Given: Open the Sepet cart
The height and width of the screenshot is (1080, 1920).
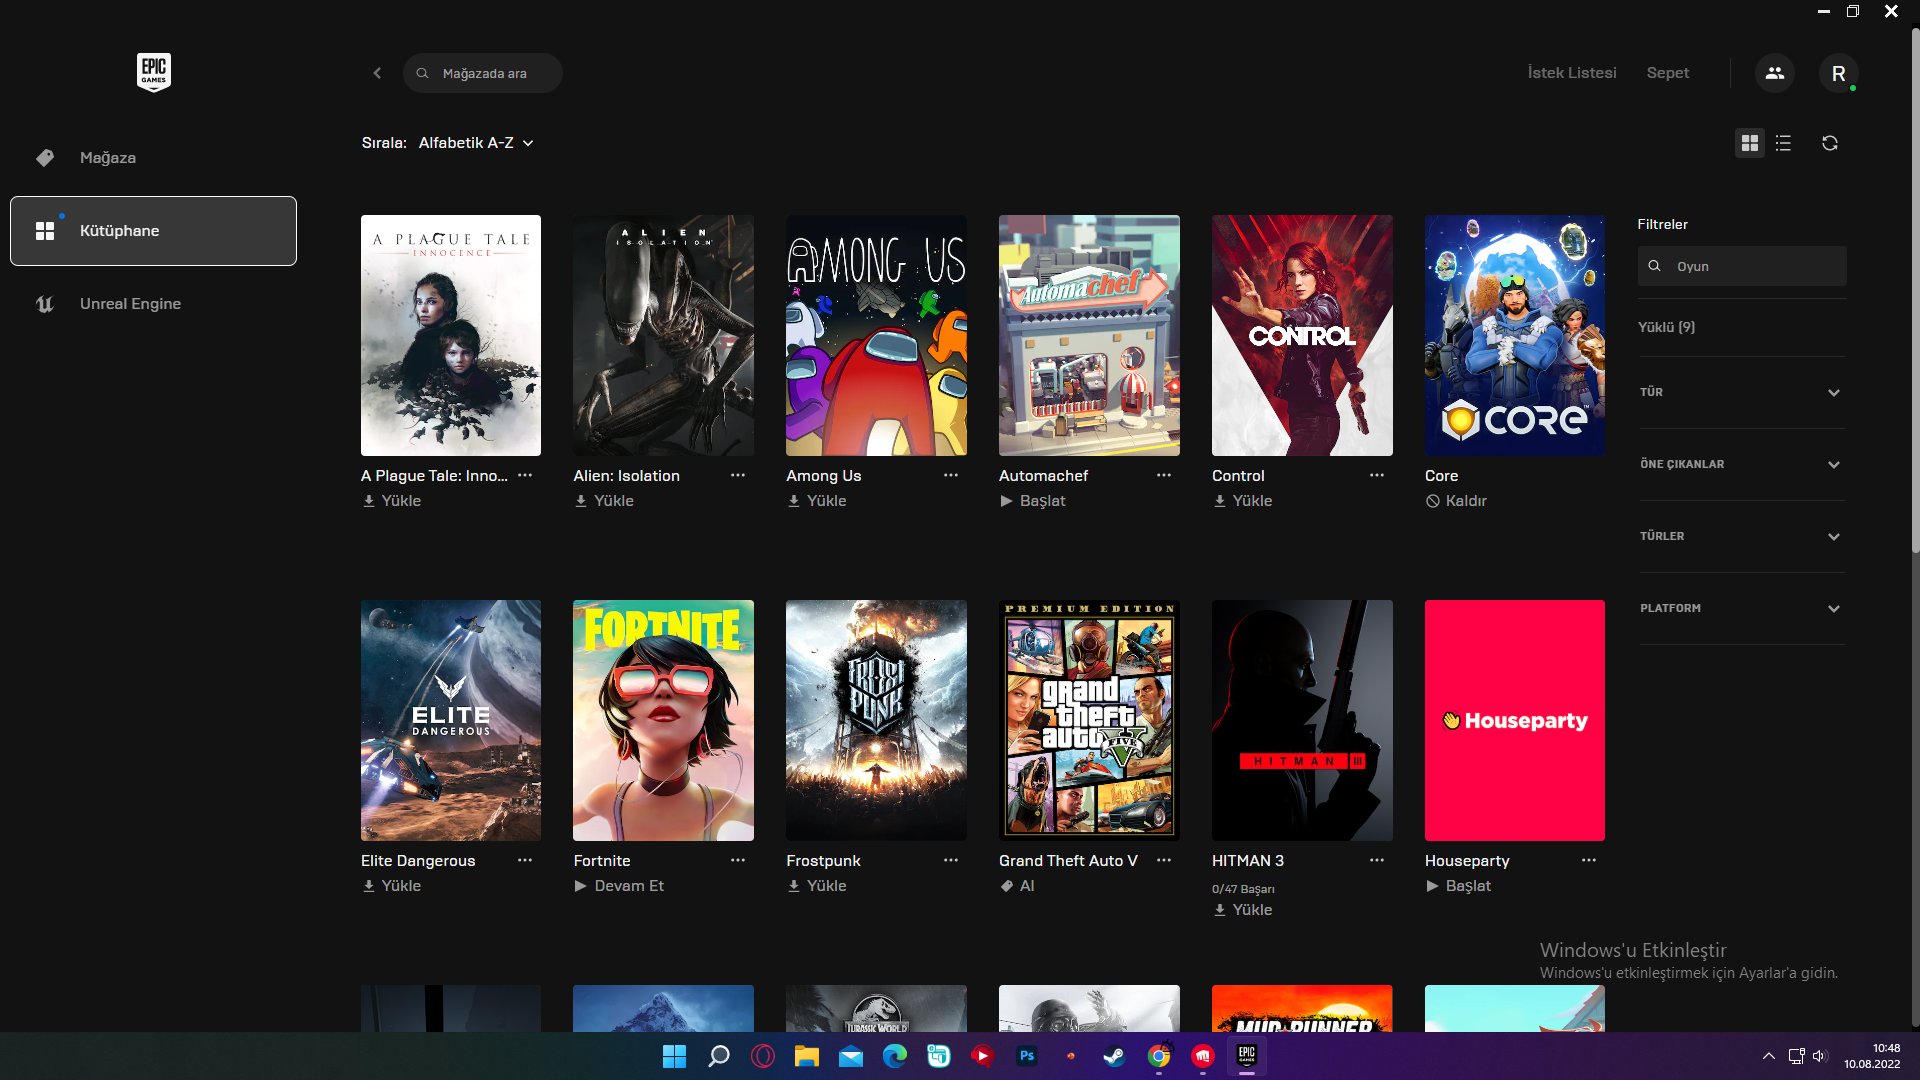Looking at the screenshot, I should (x=1668, y=73).
